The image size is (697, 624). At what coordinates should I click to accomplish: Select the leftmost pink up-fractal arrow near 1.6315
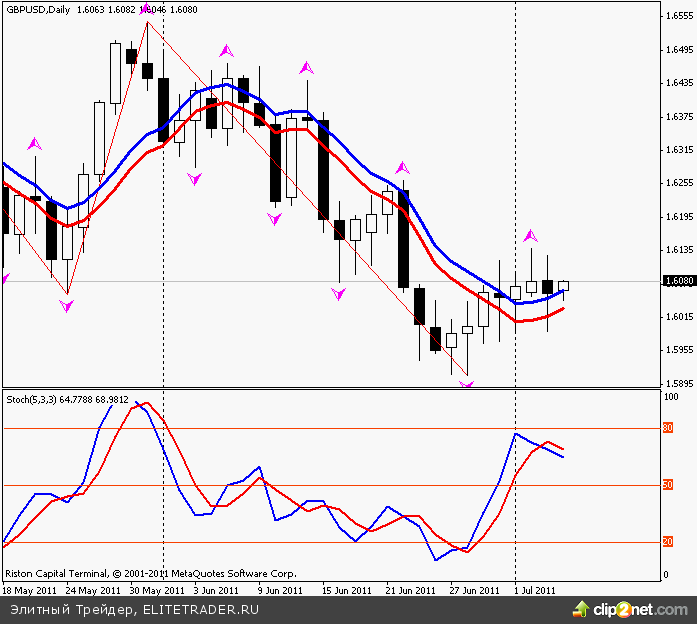[36, 144]
